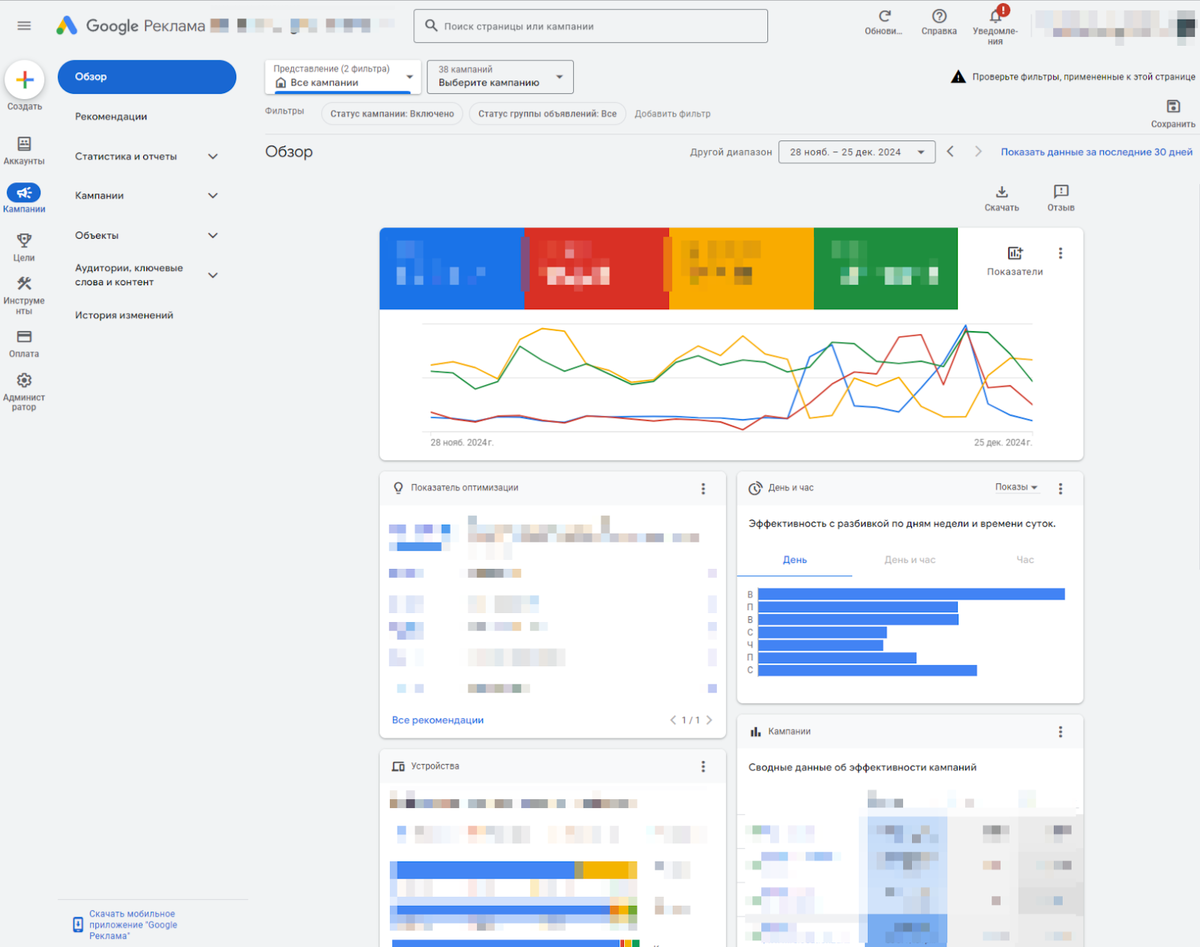Screen dimensions: 1200x947
Task: Click Скачать мобильное приложение link
Action: [132, 925]
